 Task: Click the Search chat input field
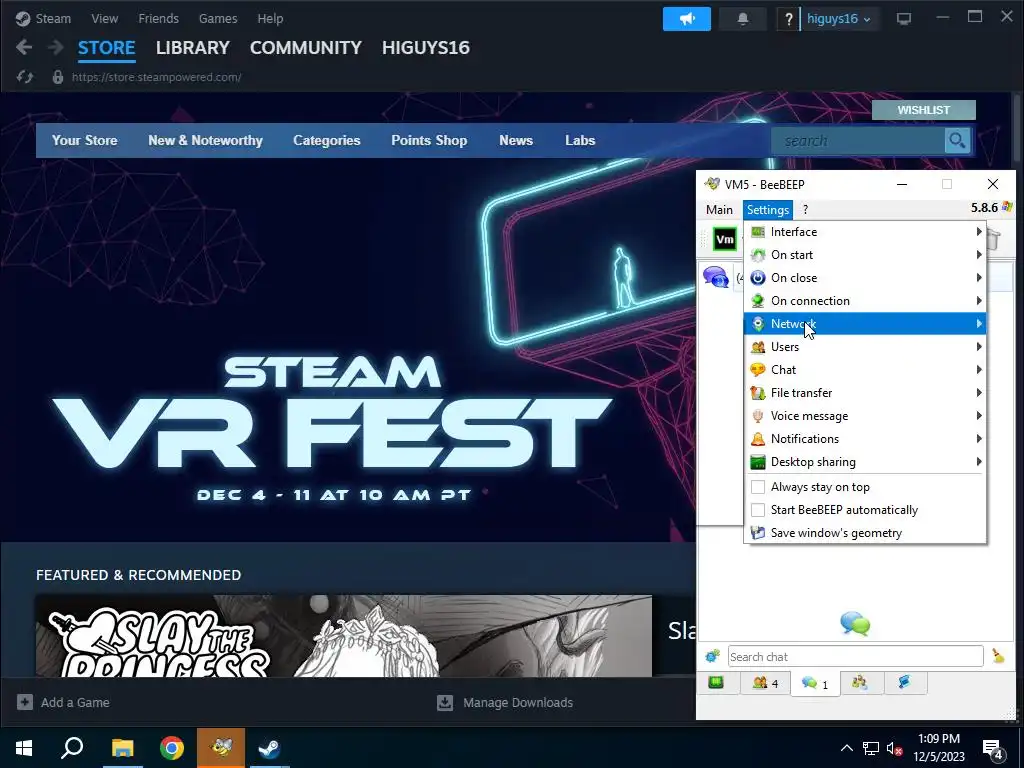coord(856,656)
